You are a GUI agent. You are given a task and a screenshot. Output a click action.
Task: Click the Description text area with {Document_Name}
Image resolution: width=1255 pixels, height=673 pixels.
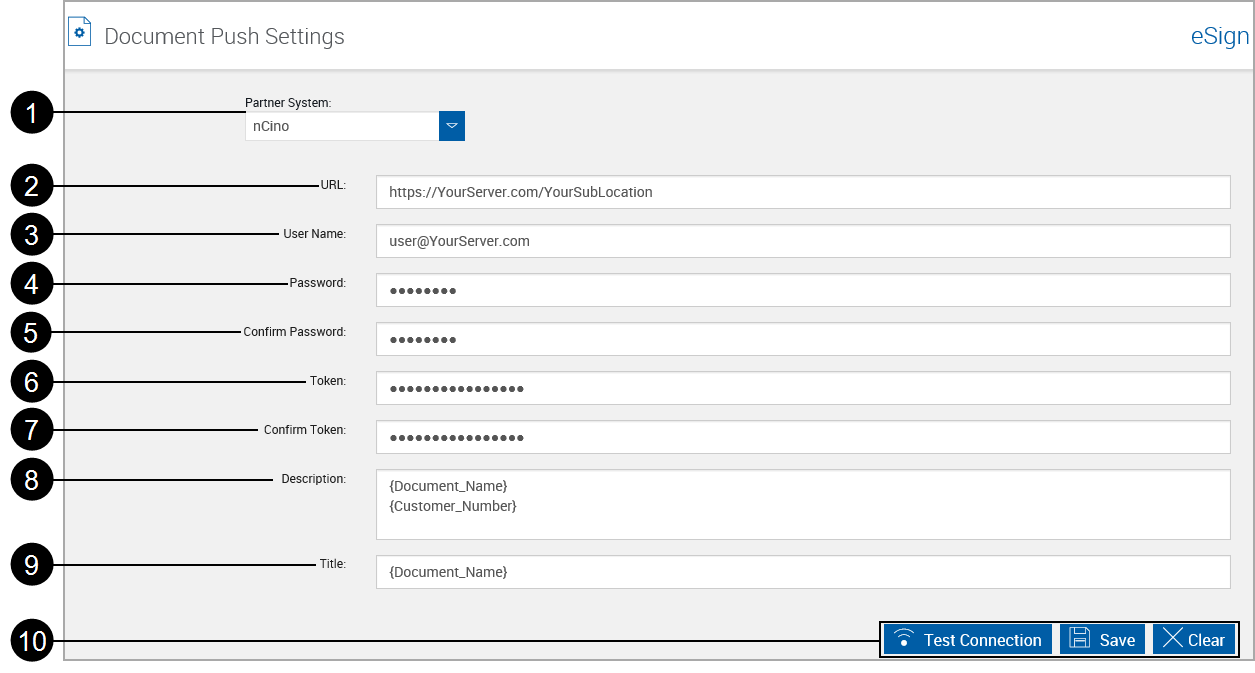tap(800, 503)
